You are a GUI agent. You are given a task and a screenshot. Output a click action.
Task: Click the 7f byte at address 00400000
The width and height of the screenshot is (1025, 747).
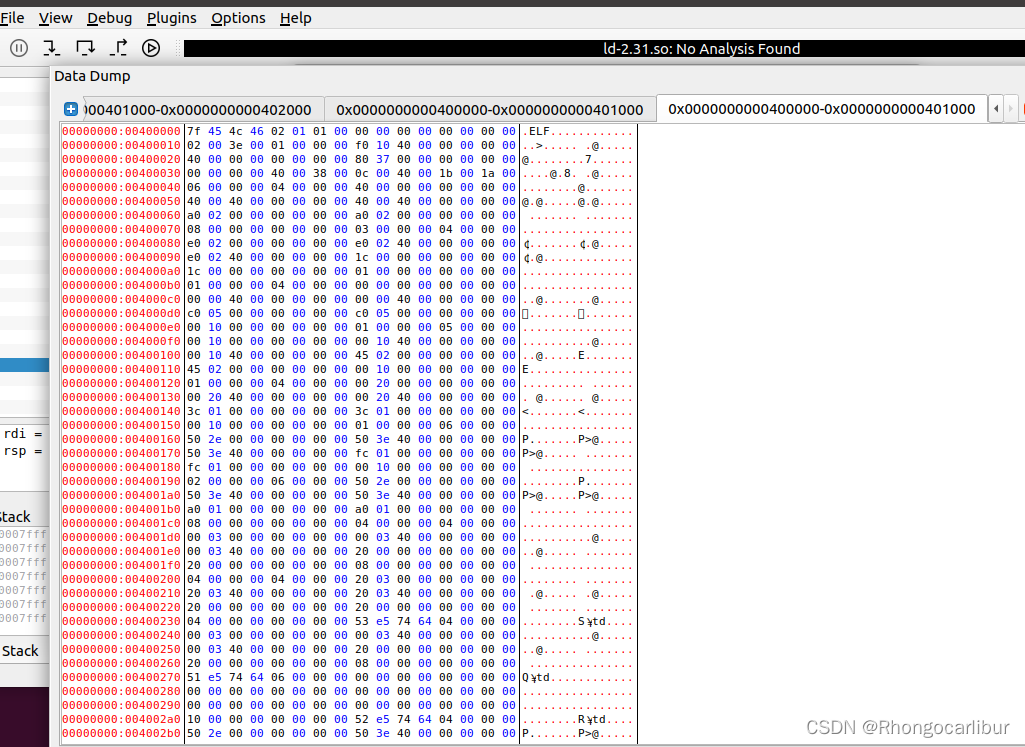pos(193,131)
